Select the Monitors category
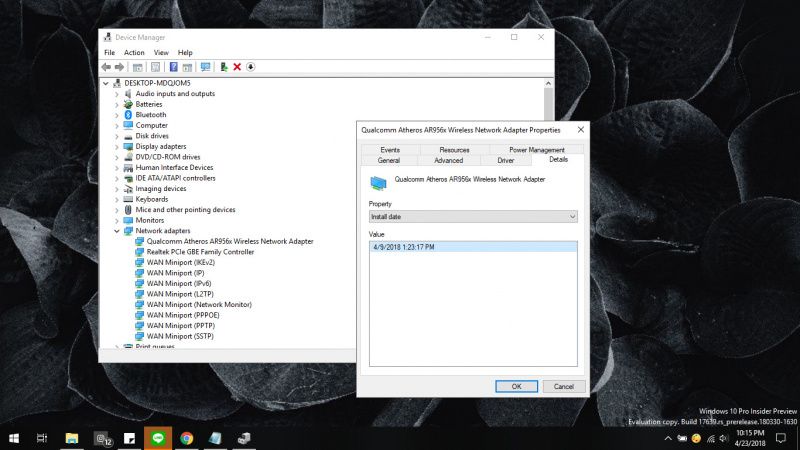The width and height of the screenshot is (800, 450). (x=149, y=220)
